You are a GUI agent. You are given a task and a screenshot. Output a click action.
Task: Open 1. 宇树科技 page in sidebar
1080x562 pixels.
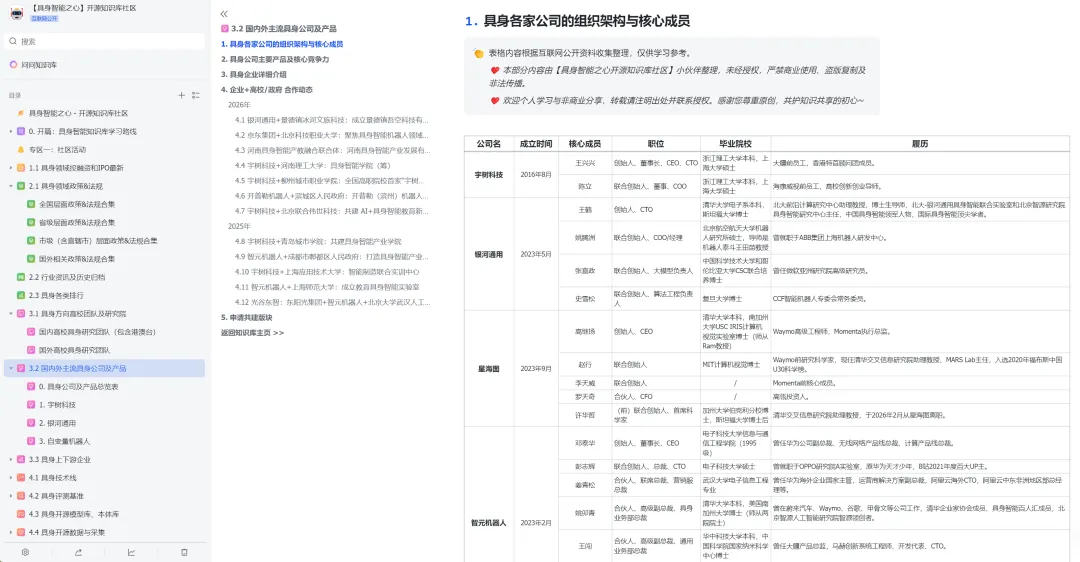pos(56,405)
